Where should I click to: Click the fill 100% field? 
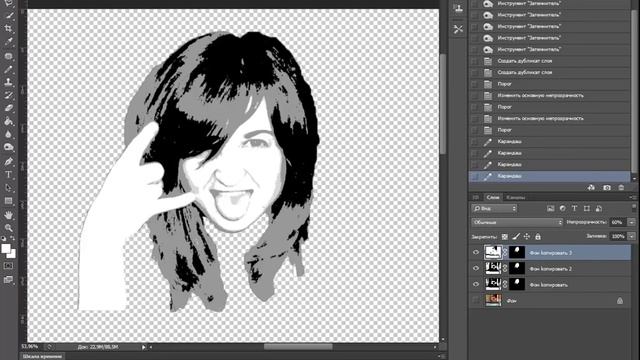pyautogui.click(x=618, y=236)
